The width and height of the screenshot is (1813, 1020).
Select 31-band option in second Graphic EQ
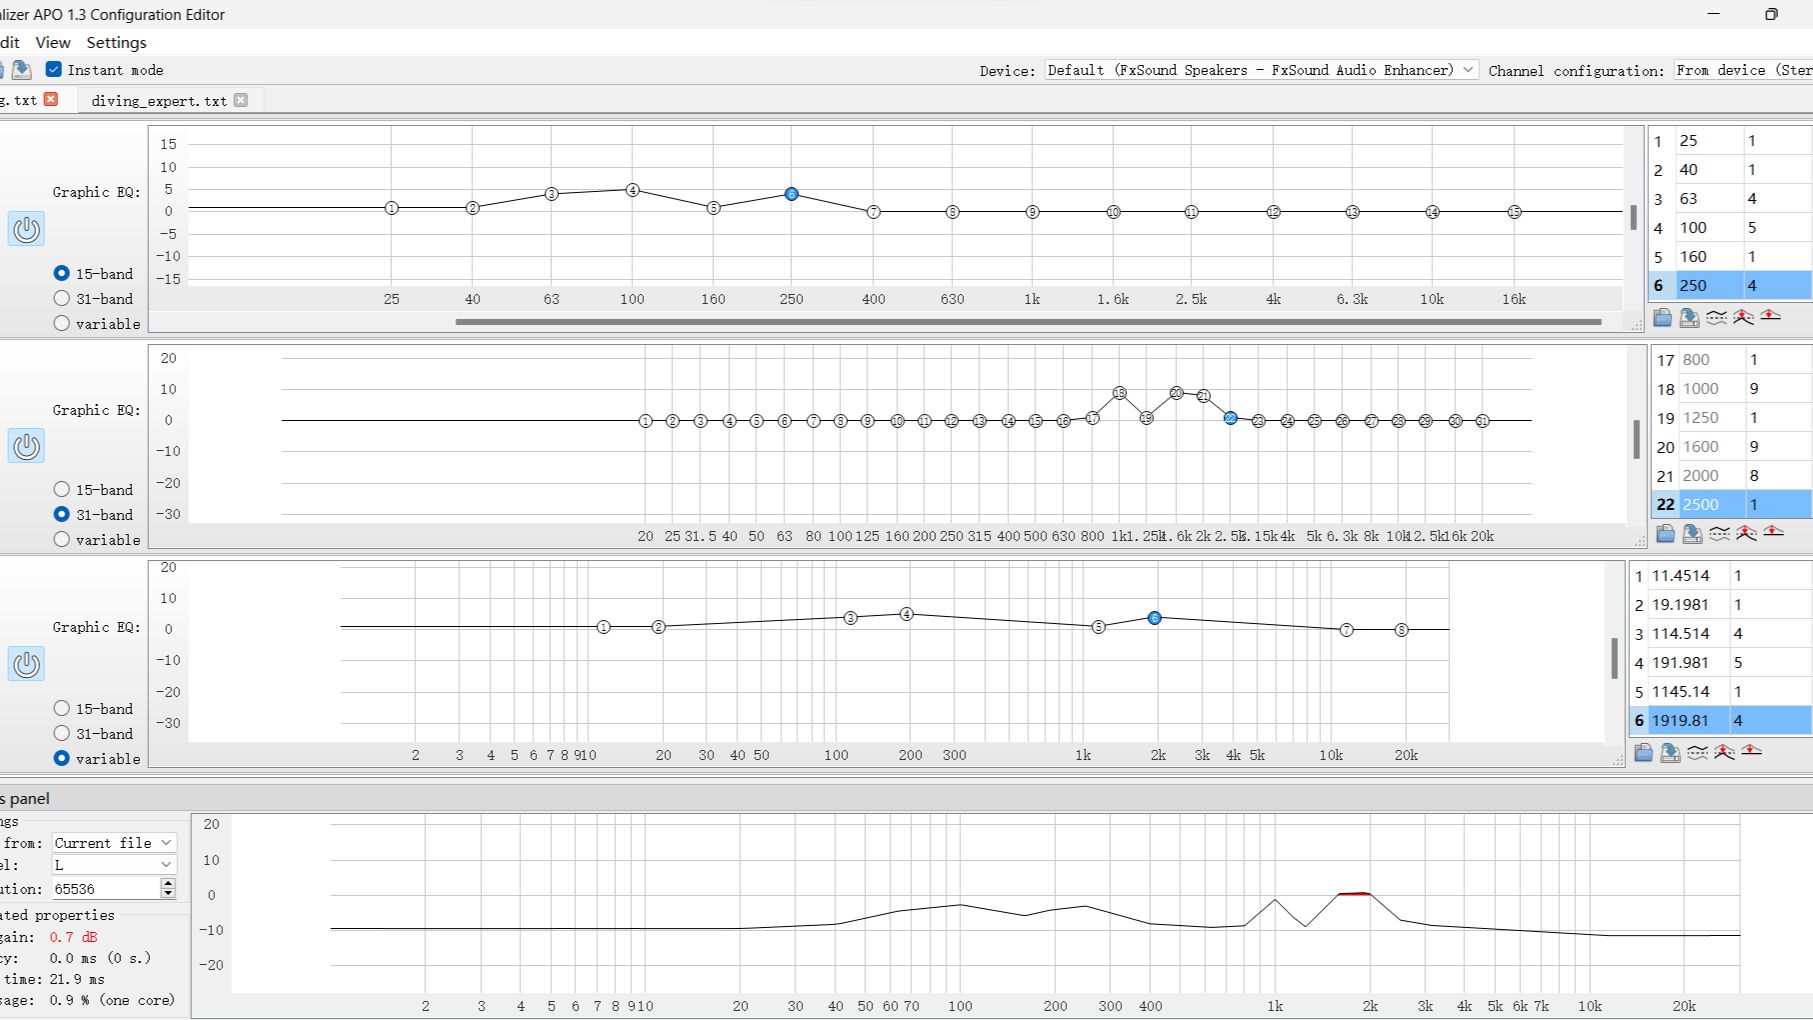pos(62,514)
